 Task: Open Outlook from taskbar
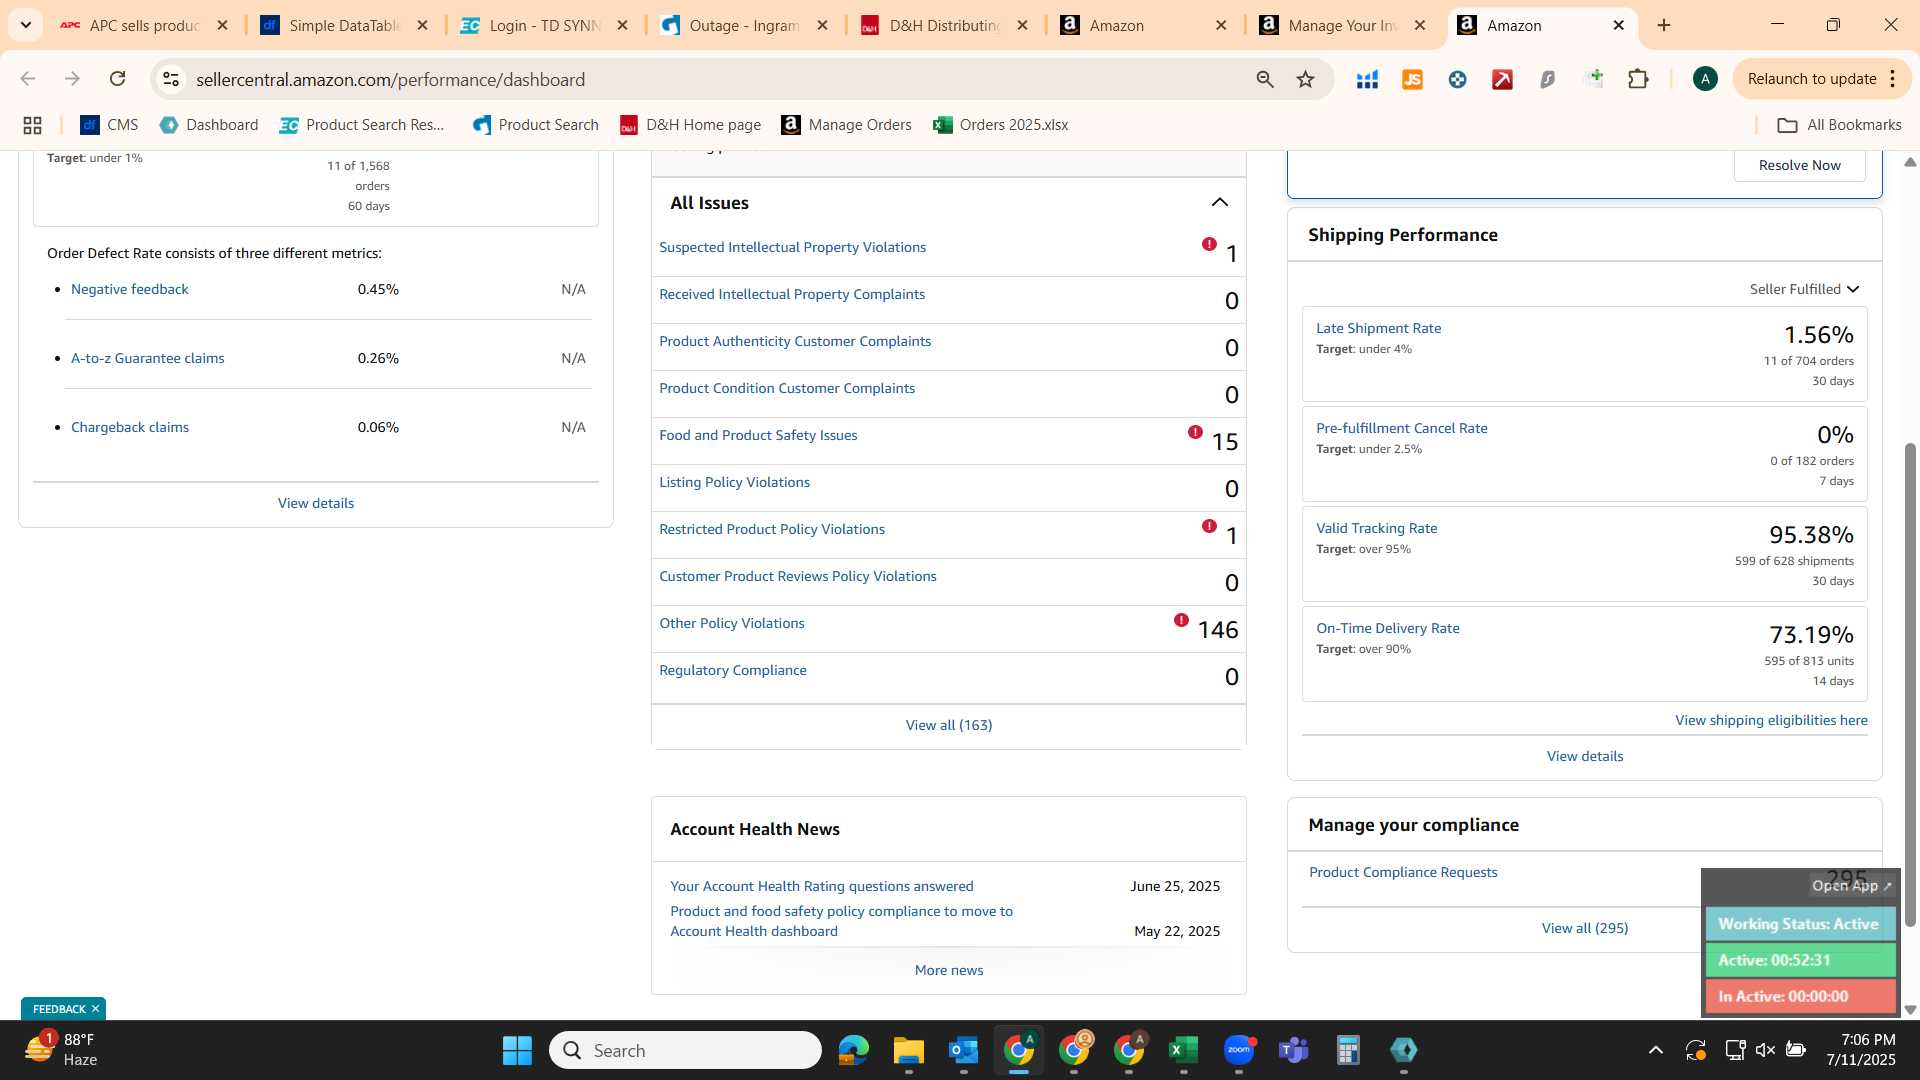963,1050
